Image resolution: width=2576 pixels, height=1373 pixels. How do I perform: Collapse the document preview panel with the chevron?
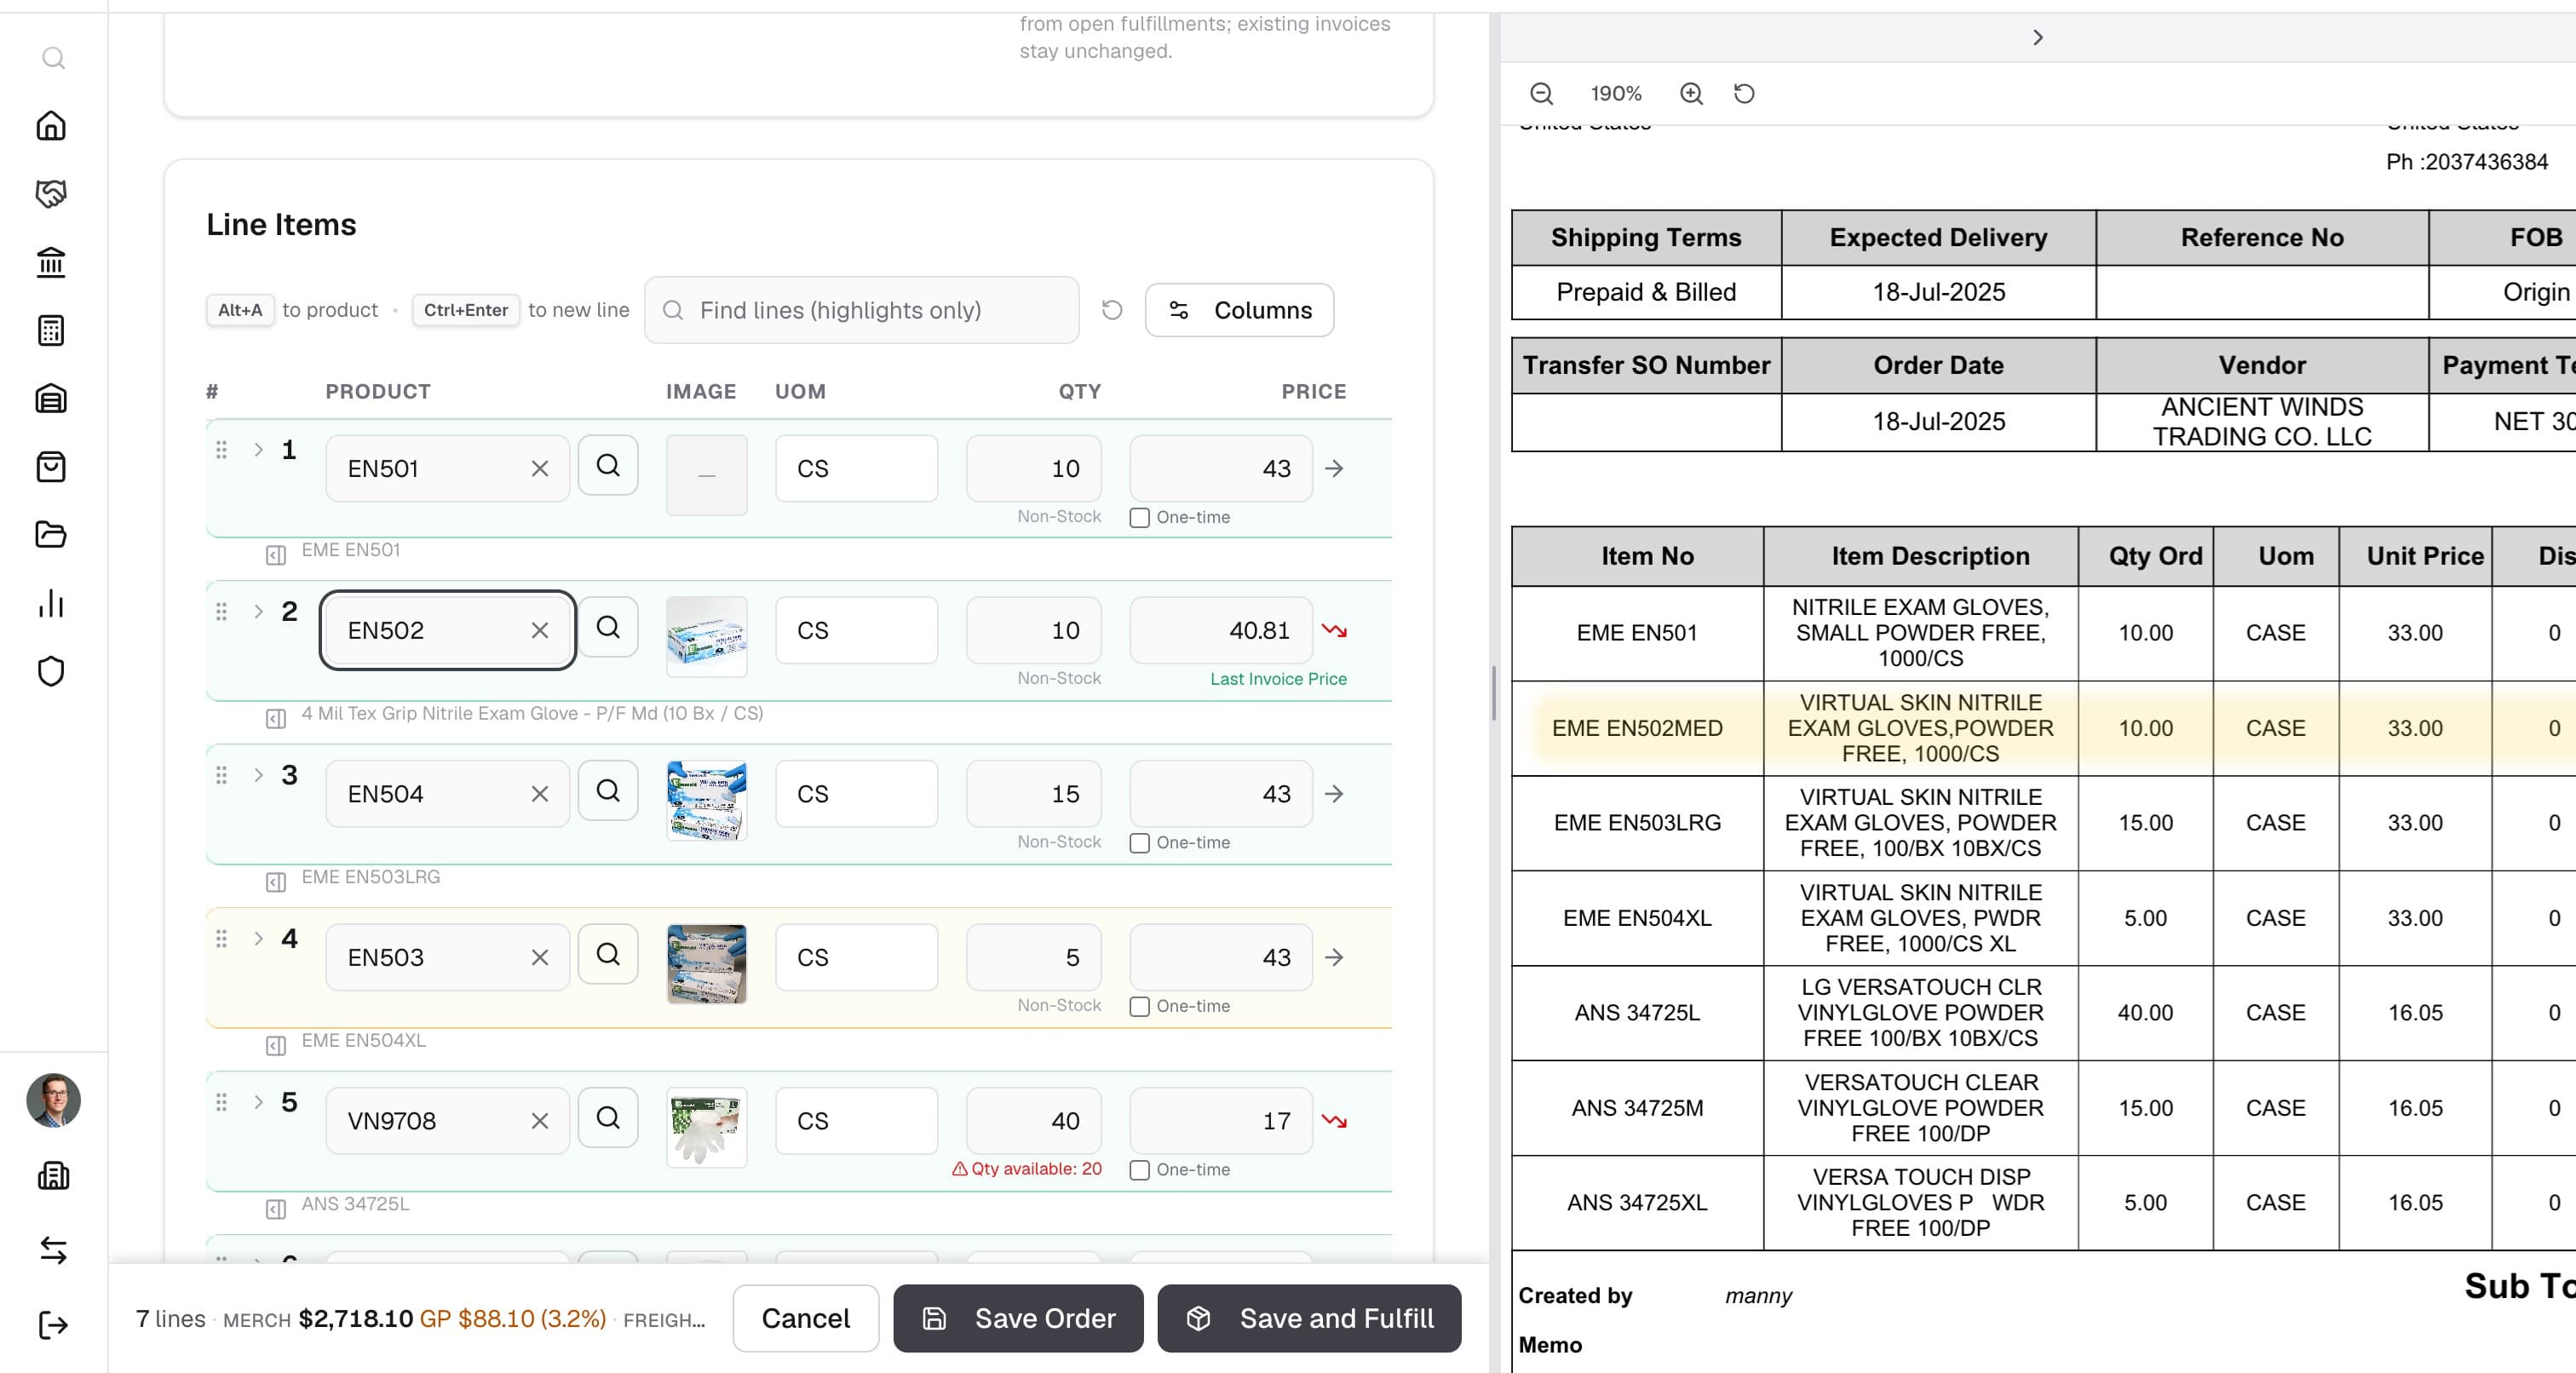2038,38
